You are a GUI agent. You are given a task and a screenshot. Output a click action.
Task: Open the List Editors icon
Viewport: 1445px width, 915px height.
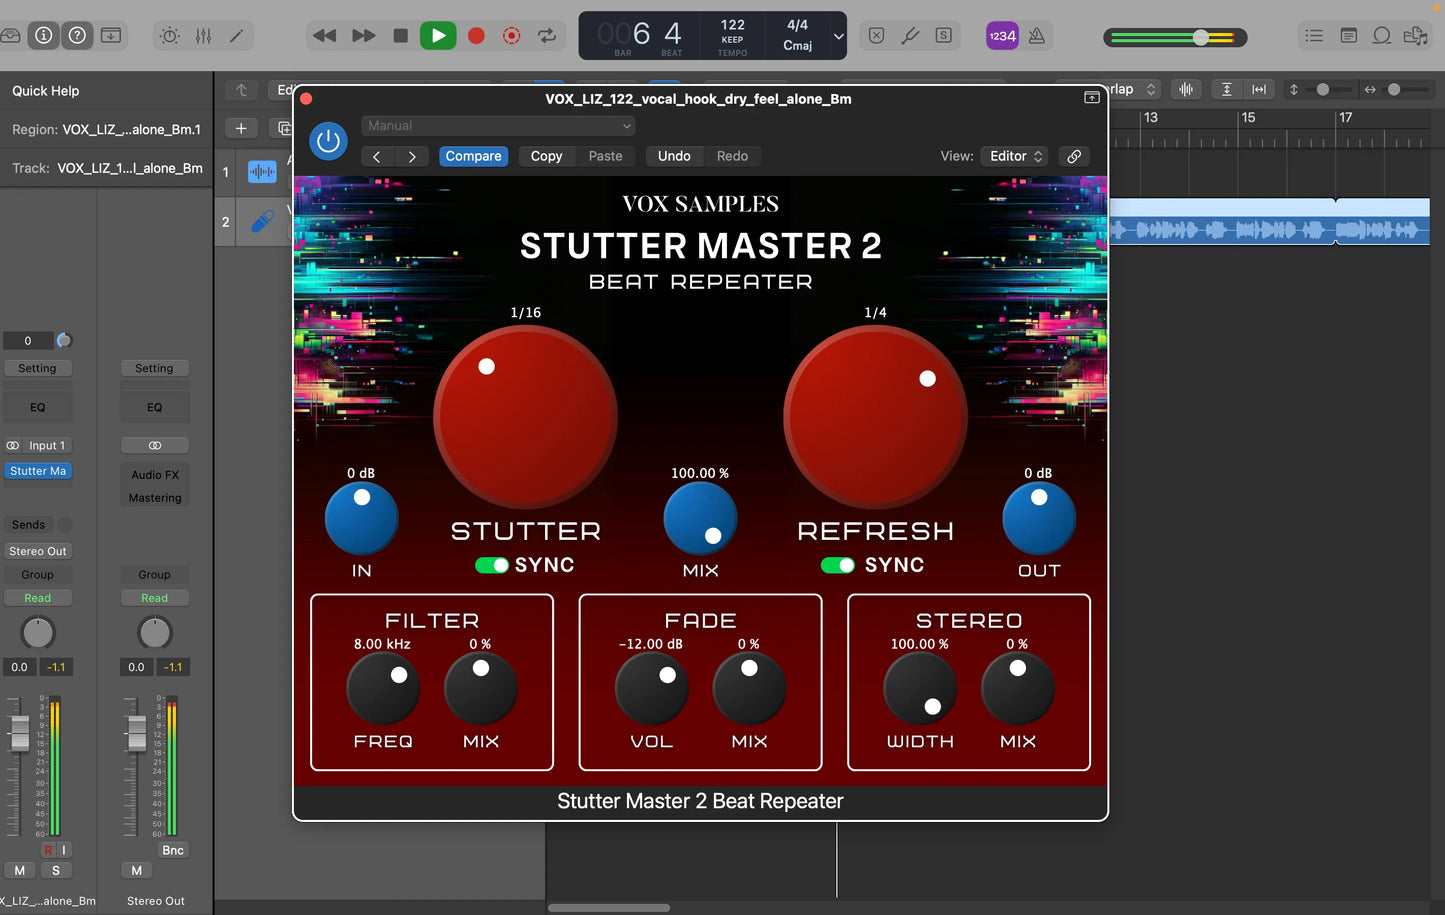[1314, 36]
